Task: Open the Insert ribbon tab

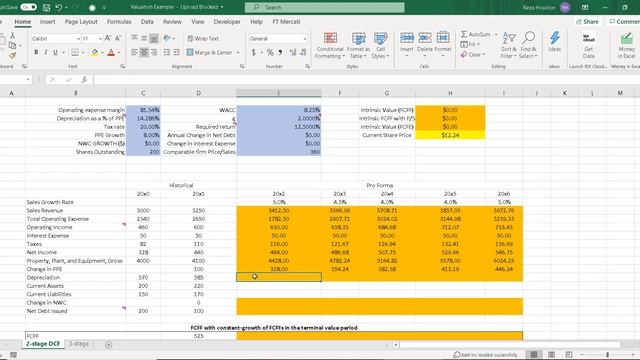Action: tap(48, 22)
